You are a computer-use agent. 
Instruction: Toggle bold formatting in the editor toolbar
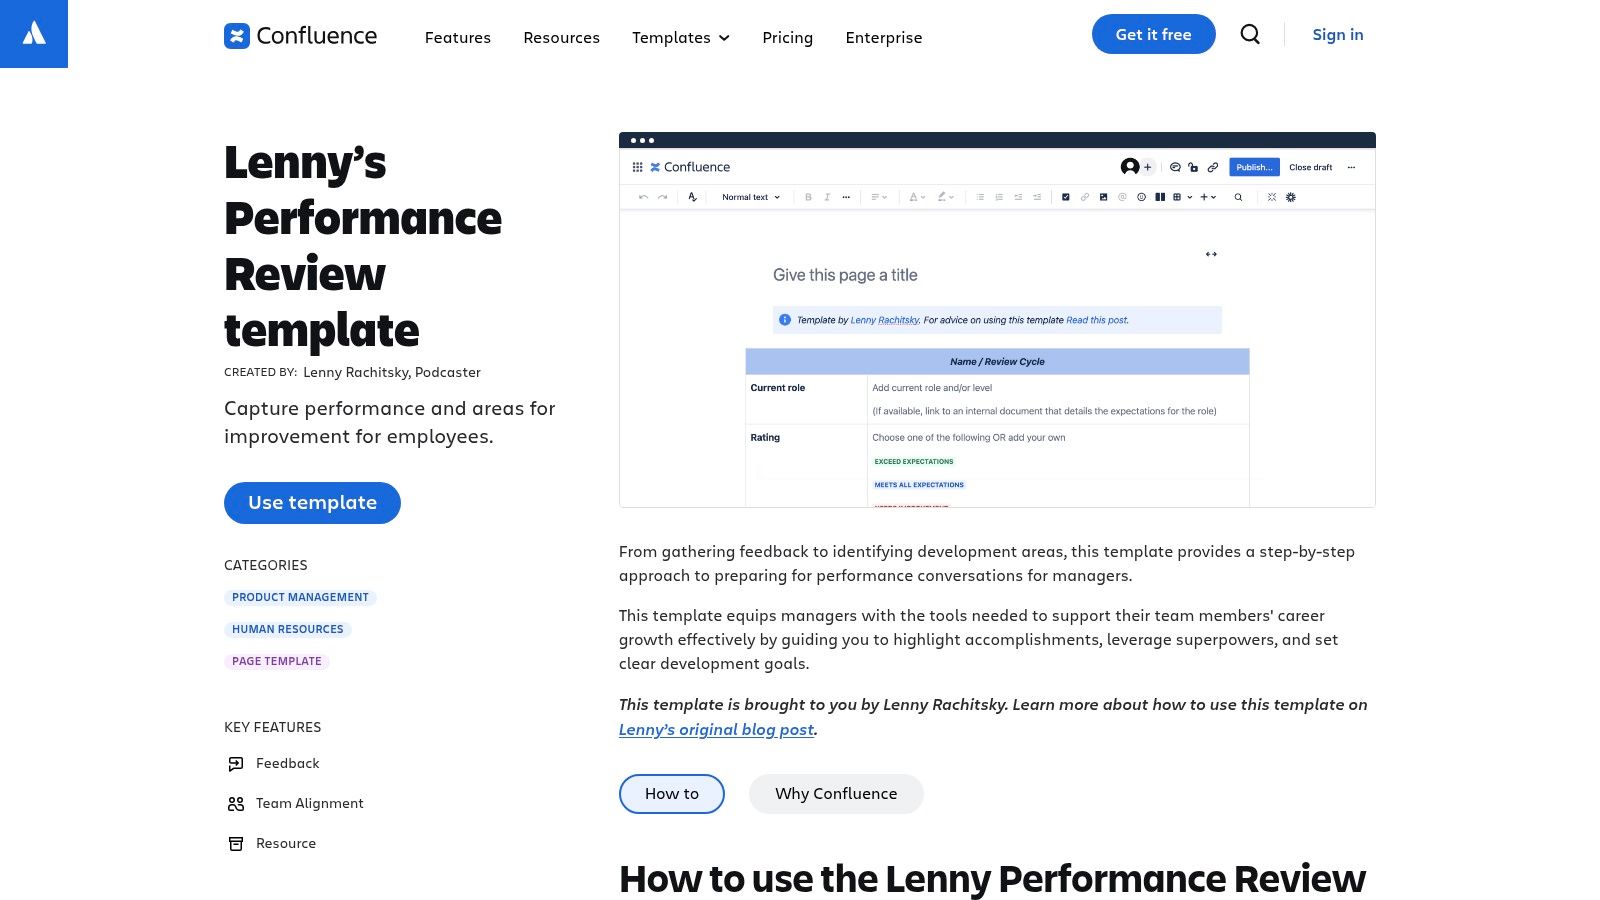pos(808,197)
